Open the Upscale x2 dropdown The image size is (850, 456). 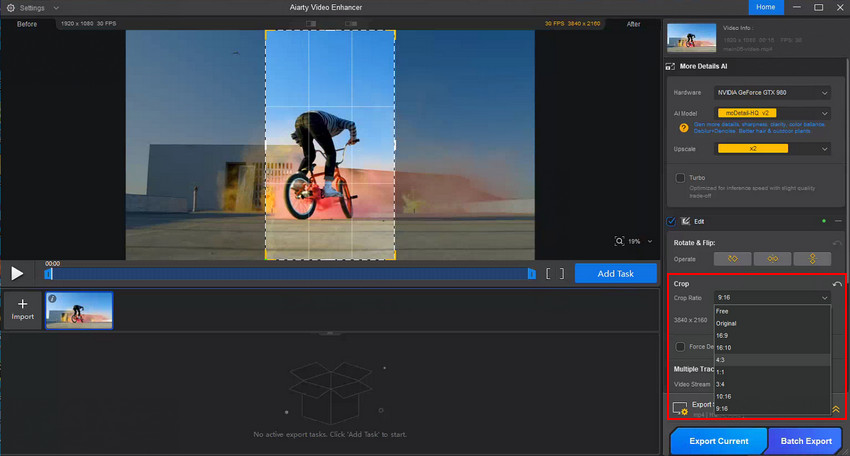click(x=772, y=149)
